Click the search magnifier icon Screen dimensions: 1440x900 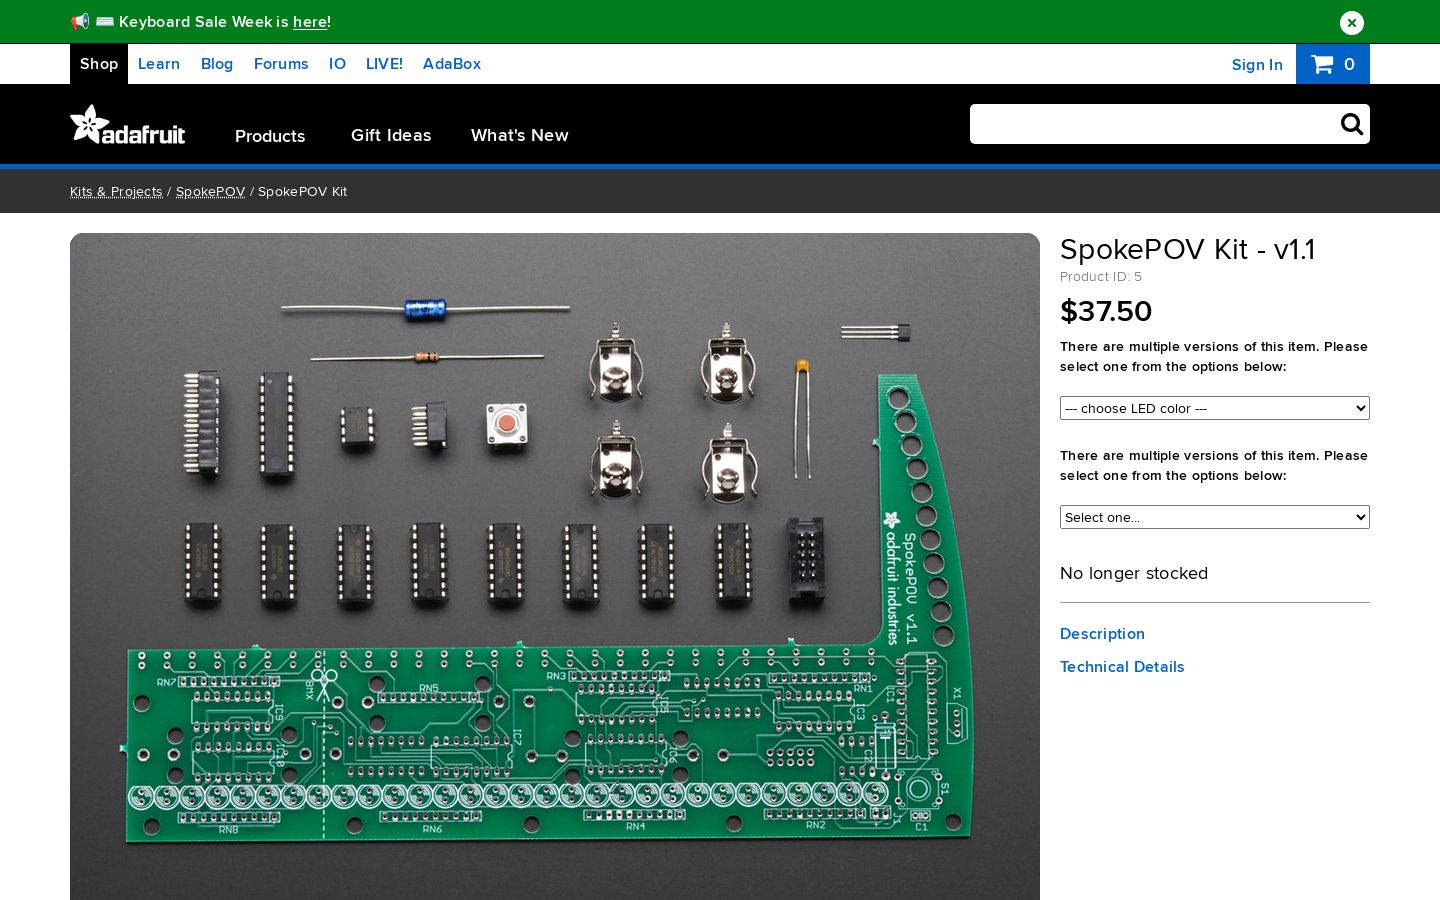click(1351, 124)
